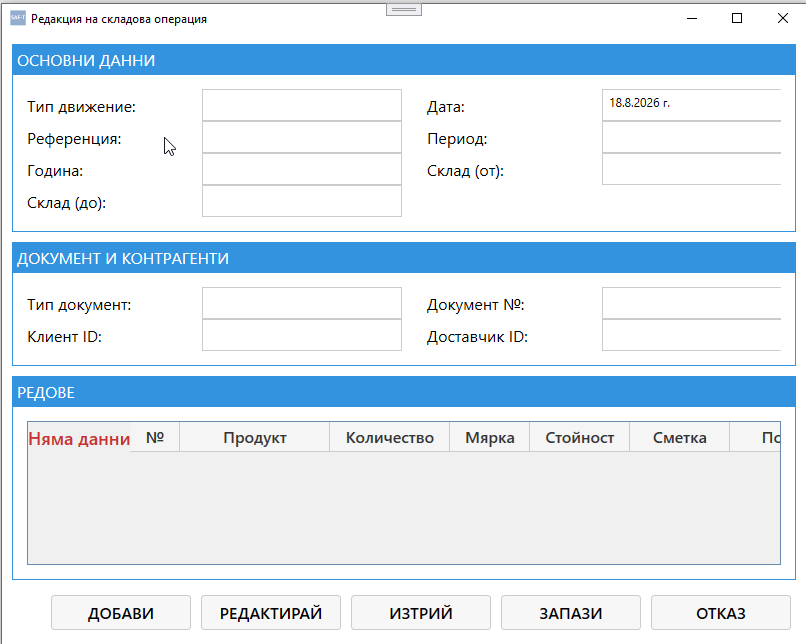
Task: Select the Година input box
Action: [302, 169]
